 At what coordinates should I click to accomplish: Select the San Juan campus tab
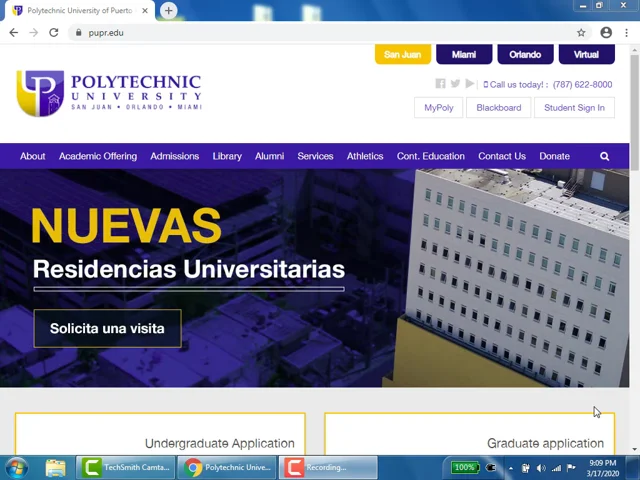[x=403, y=54]
